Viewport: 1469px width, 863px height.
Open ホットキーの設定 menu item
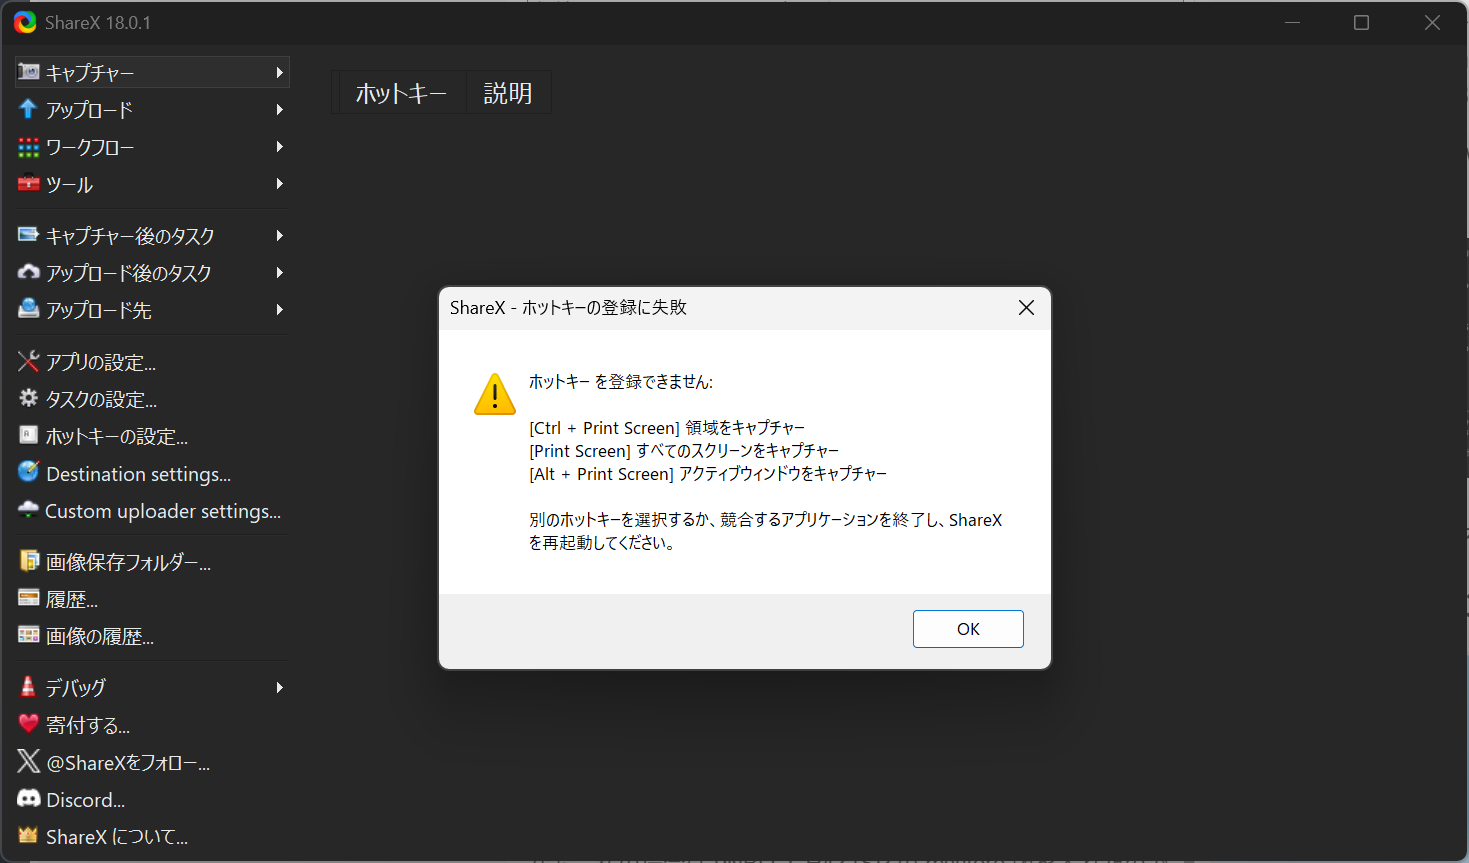[x=116, y=437]
